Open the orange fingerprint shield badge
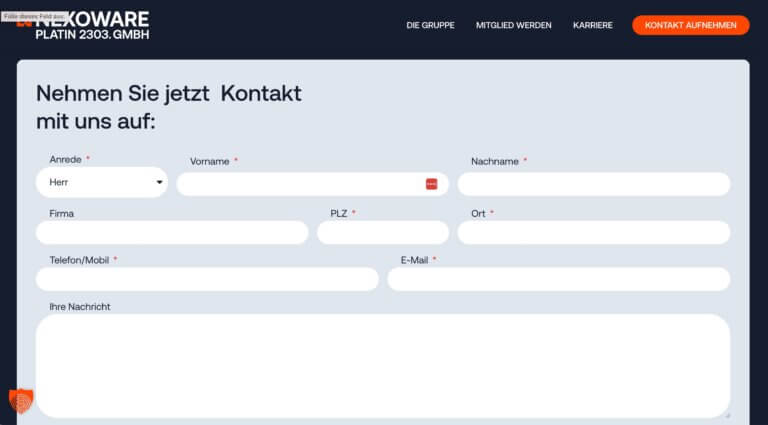The image size is (768, 425). click(x=21, y=401)
